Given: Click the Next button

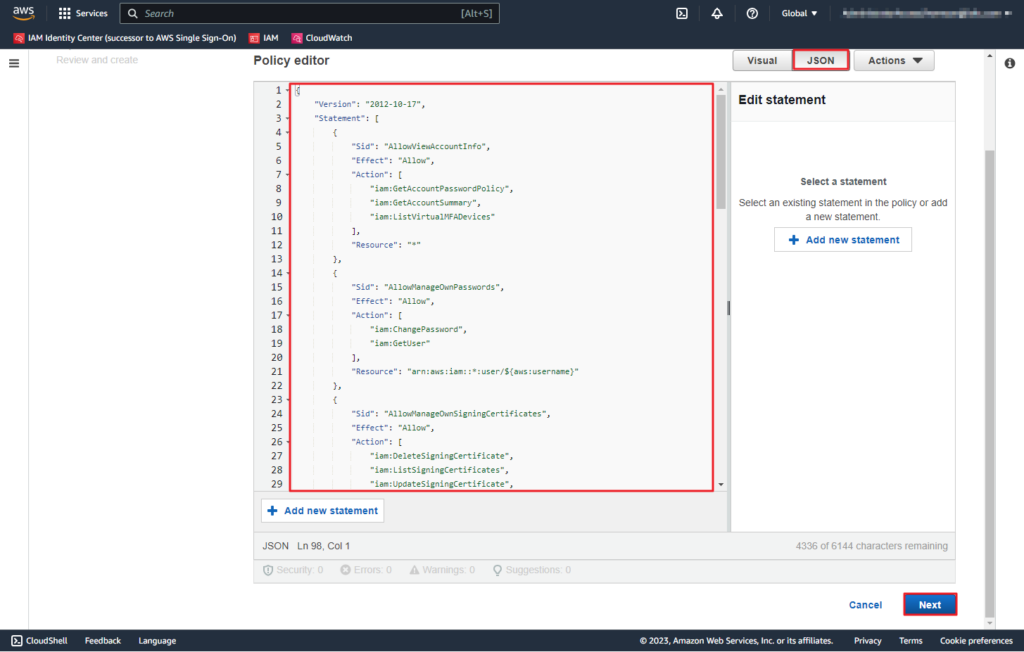Looking at the screenshot, I should pyautogui.click(x=930, y=604).
